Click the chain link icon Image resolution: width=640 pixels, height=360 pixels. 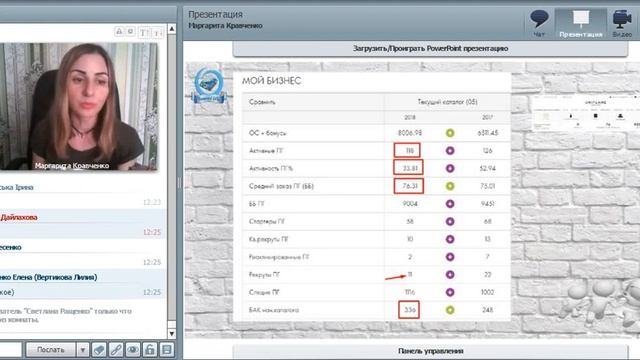[x=116, y=350]
